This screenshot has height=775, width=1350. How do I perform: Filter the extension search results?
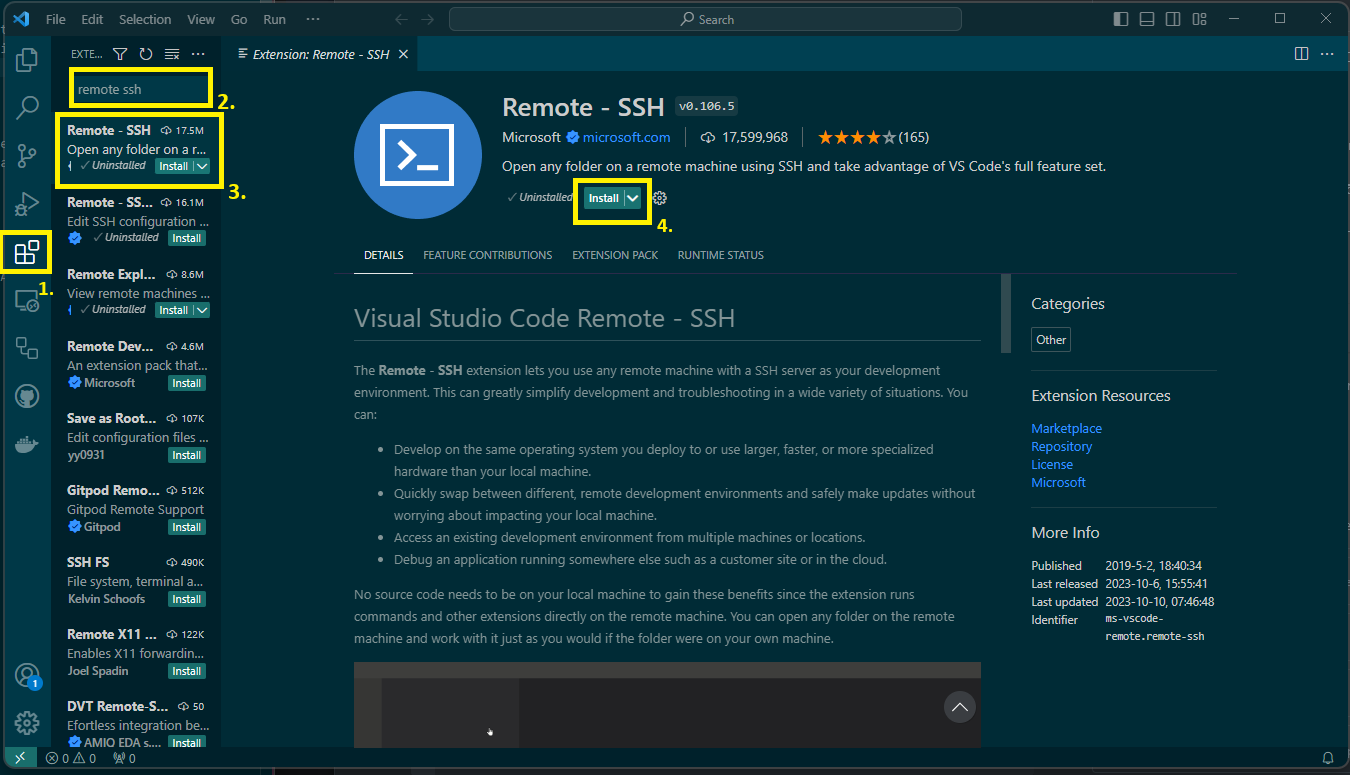pyautogui.click(x=119, y=54)
